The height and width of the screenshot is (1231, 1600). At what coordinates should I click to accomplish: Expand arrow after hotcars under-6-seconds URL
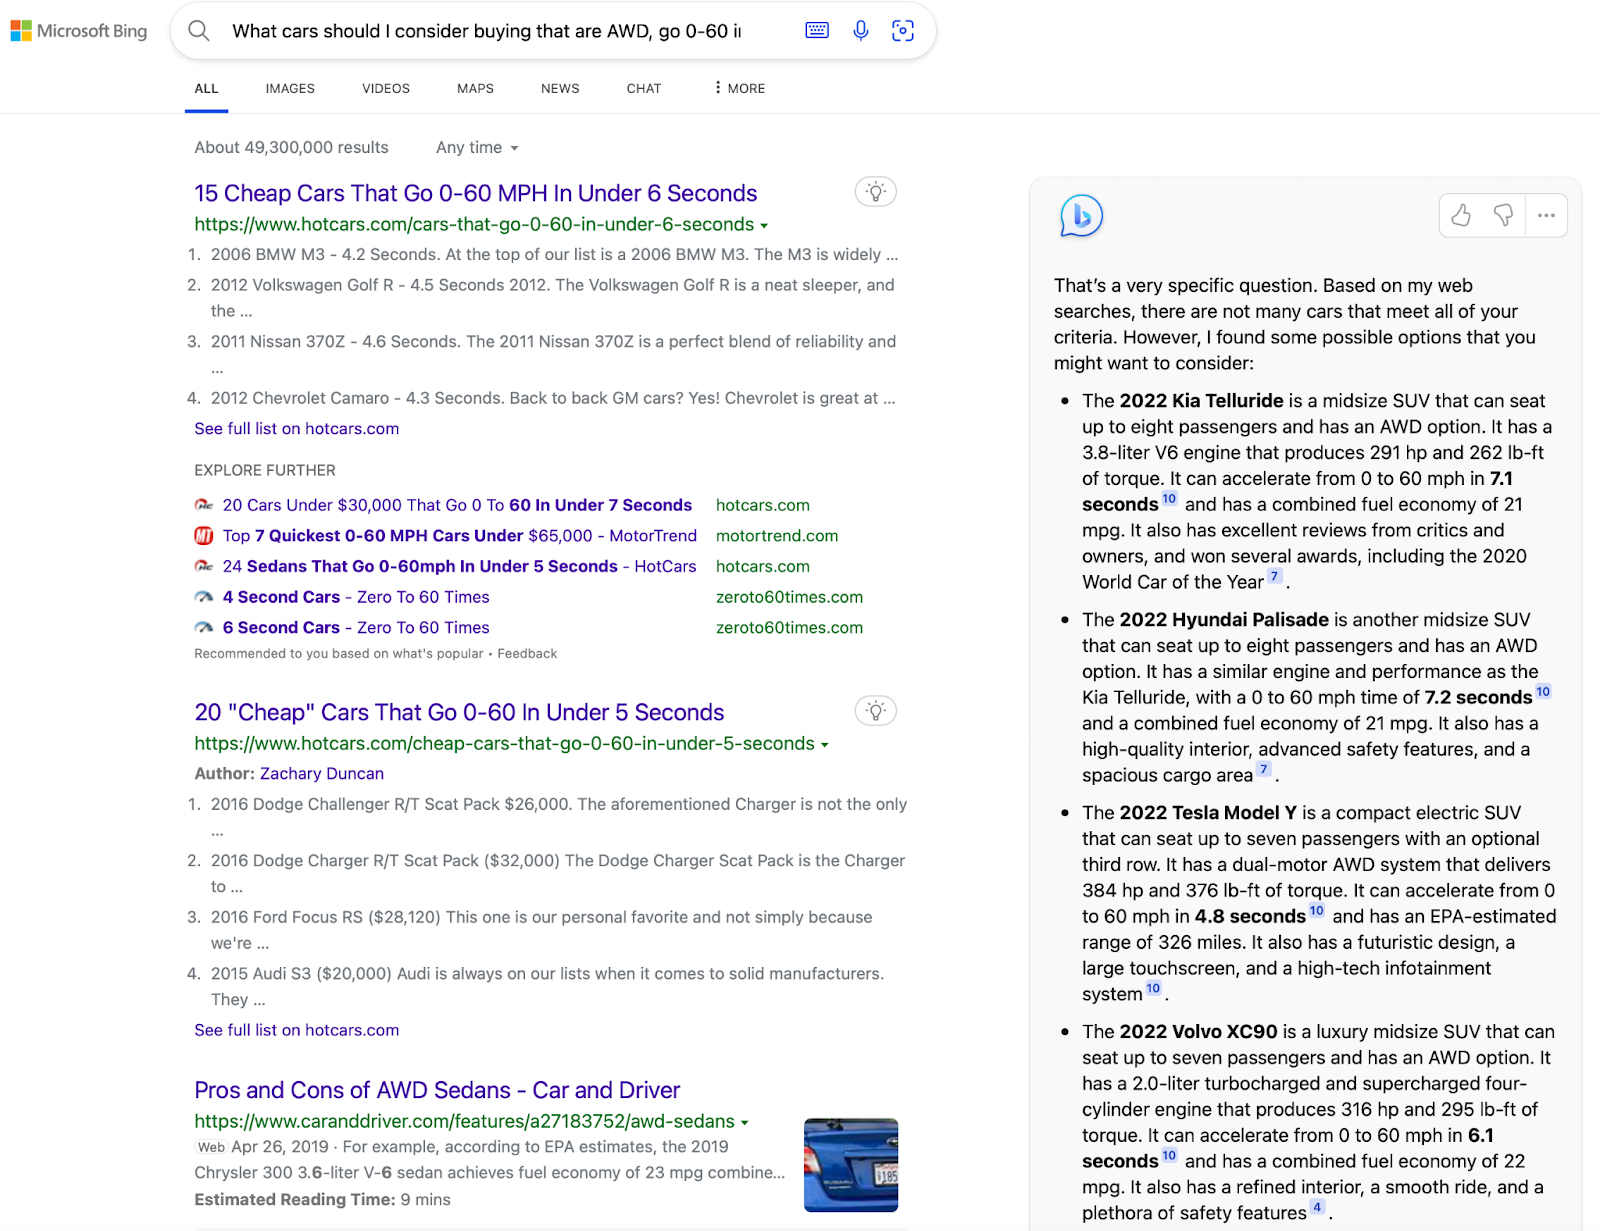[x=764, y=226]
